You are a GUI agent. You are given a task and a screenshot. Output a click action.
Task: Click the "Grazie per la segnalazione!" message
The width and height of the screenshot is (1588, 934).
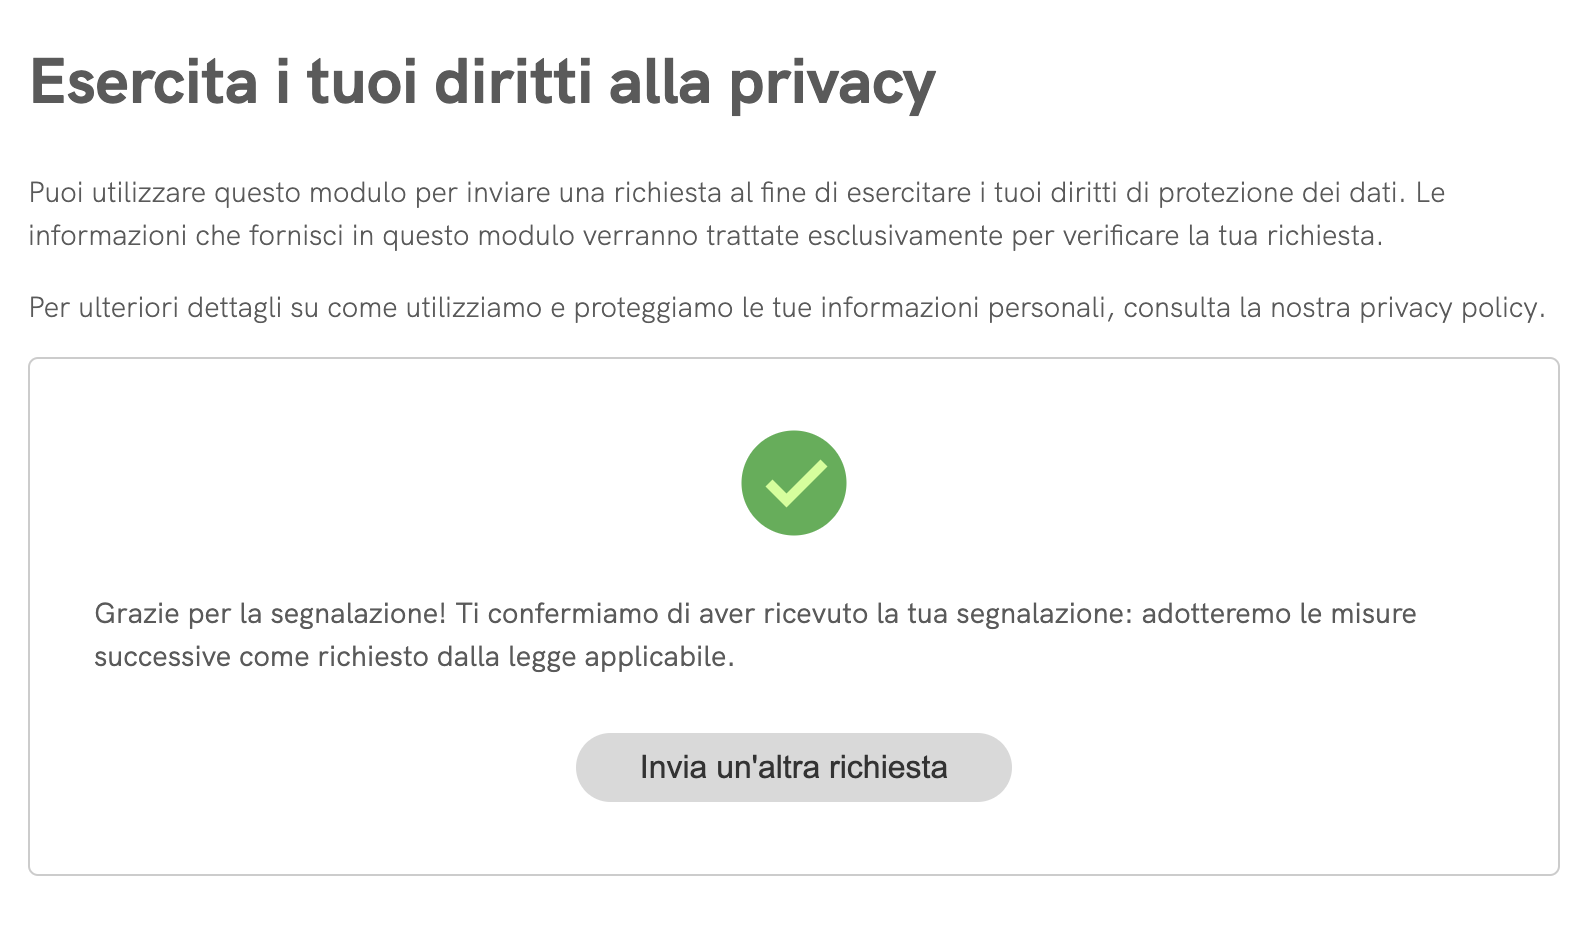pyautogui.click(x=270, y=614)
